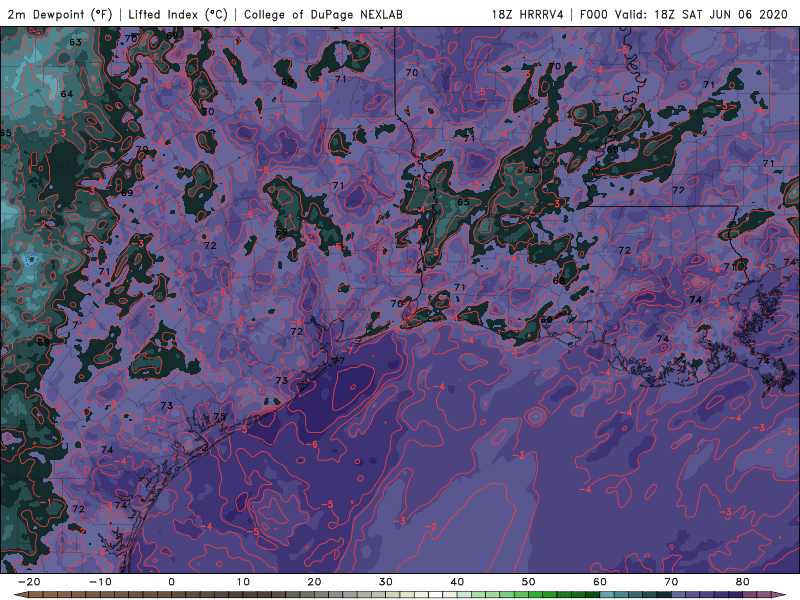Click the 'Lifted Index (°C)' title text

pos(178,15)
